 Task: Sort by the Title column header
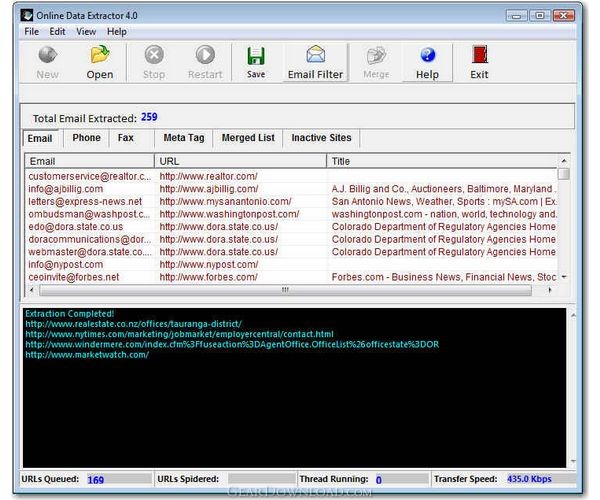(x=442, y=161)
